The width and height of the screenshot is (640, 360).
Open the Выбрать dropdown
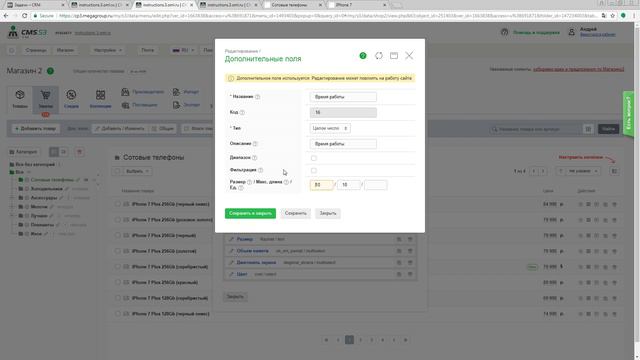[137, 171]
